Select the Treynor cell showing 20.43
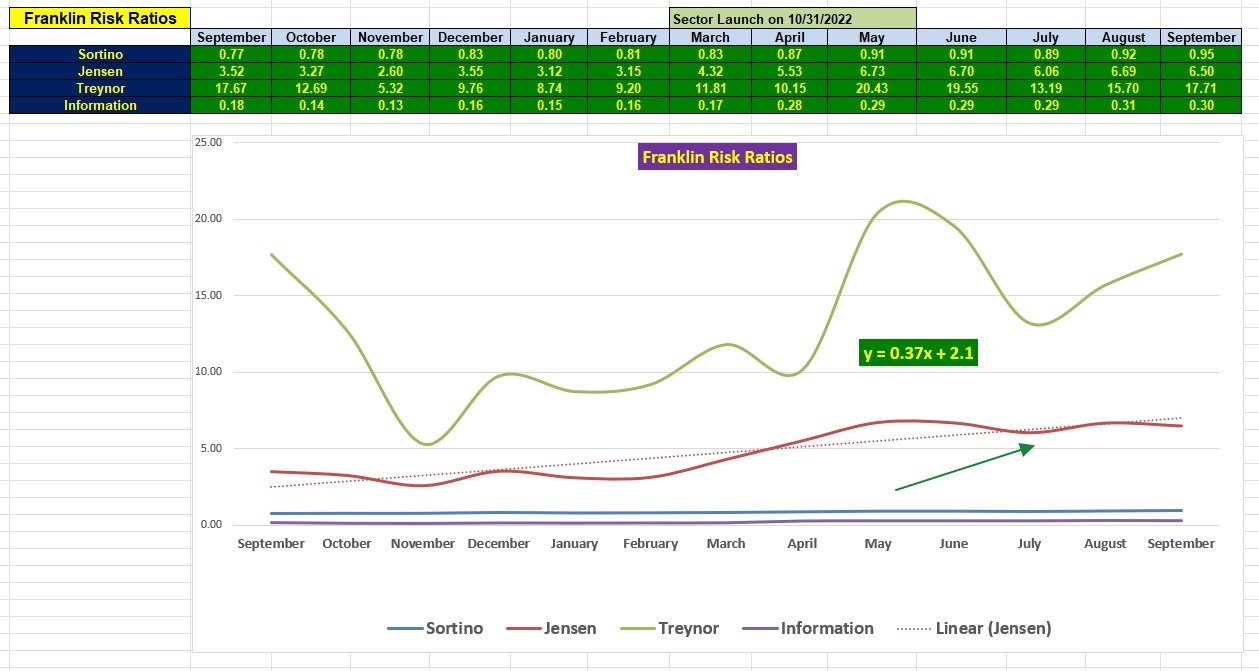The image size is (1259, 671). 871,88
